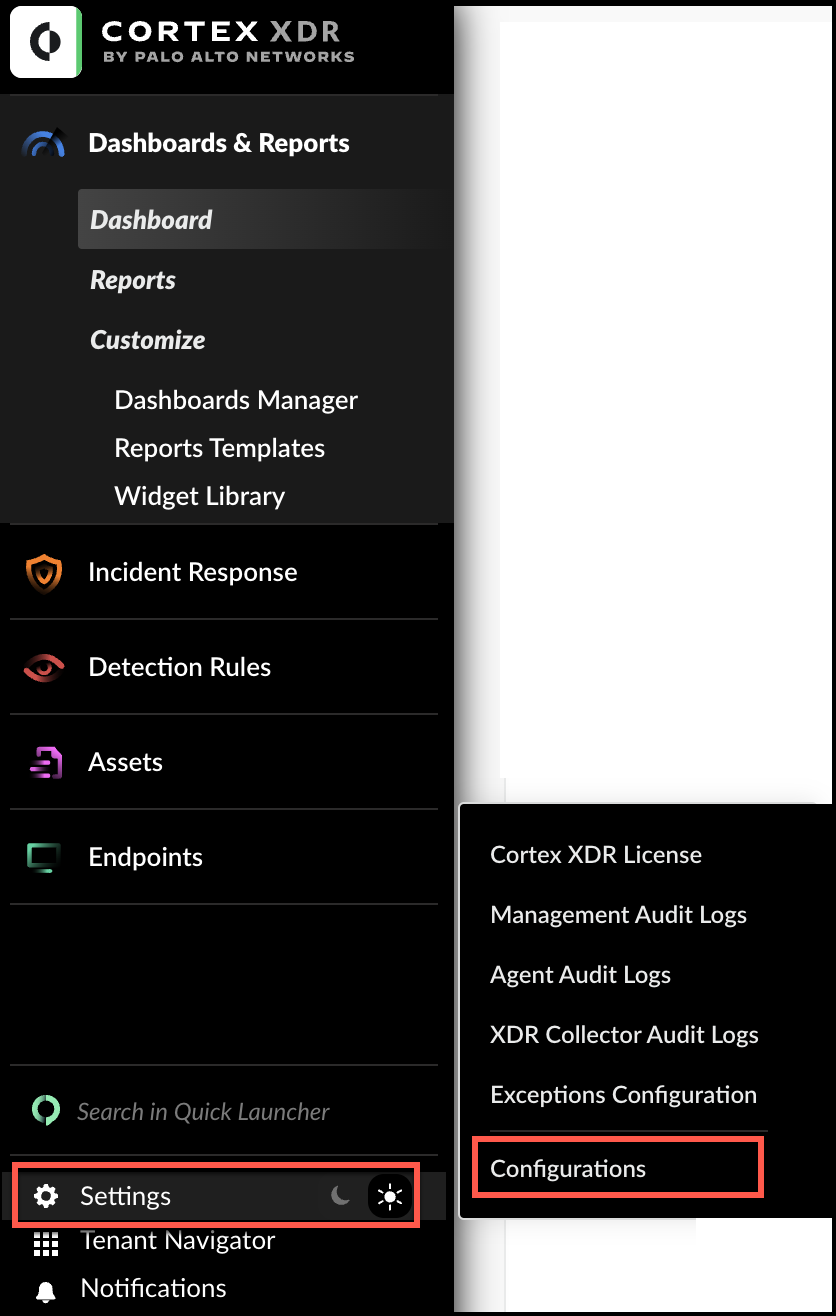Click the Endpoints monitor icon
The height and width of the screenshot is (1316, 836).
click(x=44, y=857)
